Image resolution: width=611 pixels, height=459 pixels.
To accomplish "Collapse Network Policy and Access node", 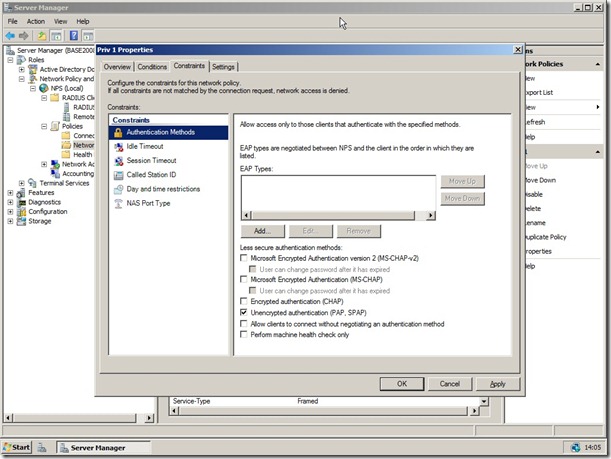I will coord(22,79).
